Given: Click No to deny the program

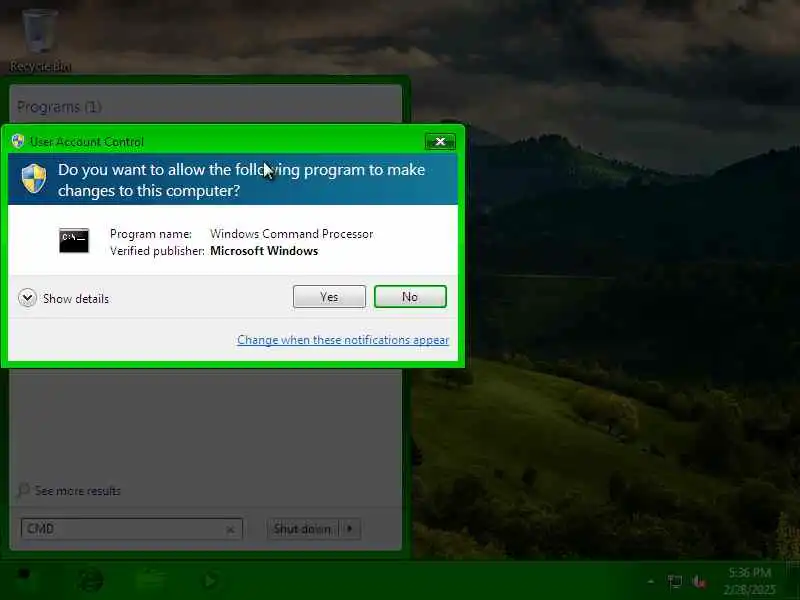Looking at the screenshot, I should click(410, 296).
